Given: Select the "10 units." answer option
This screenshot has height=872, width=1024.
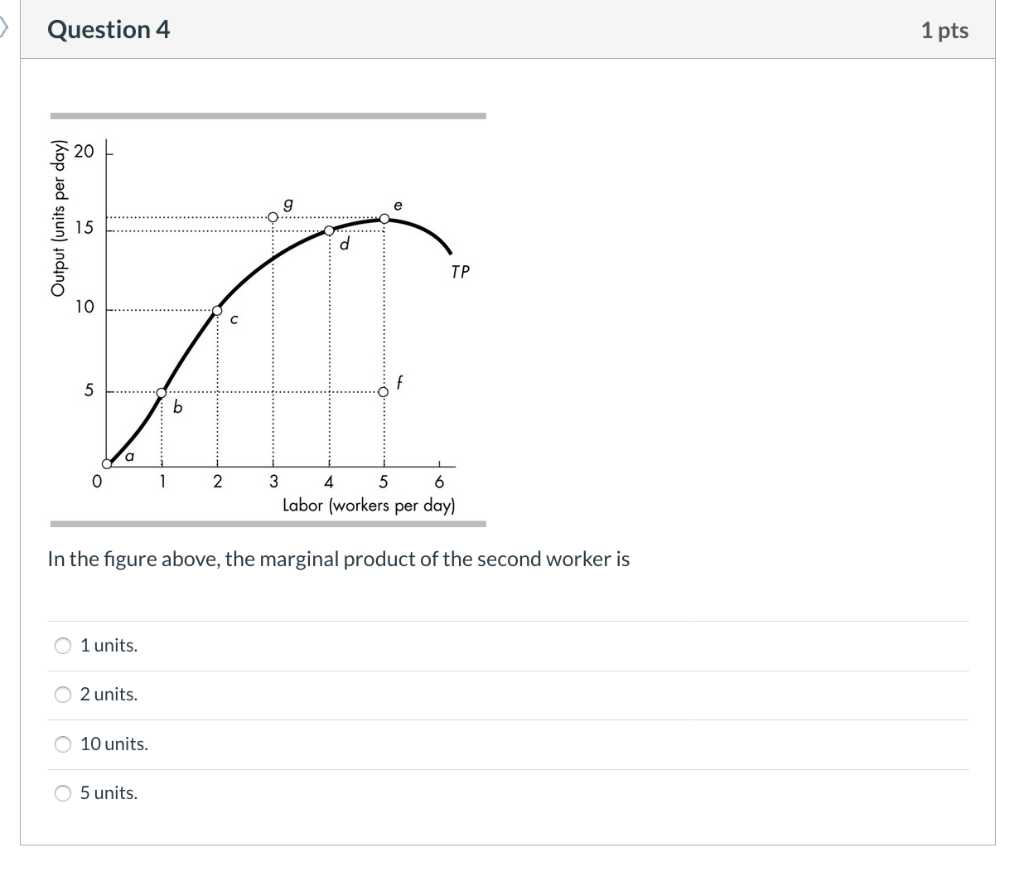Looking at the screenshot, I should 62,743.
